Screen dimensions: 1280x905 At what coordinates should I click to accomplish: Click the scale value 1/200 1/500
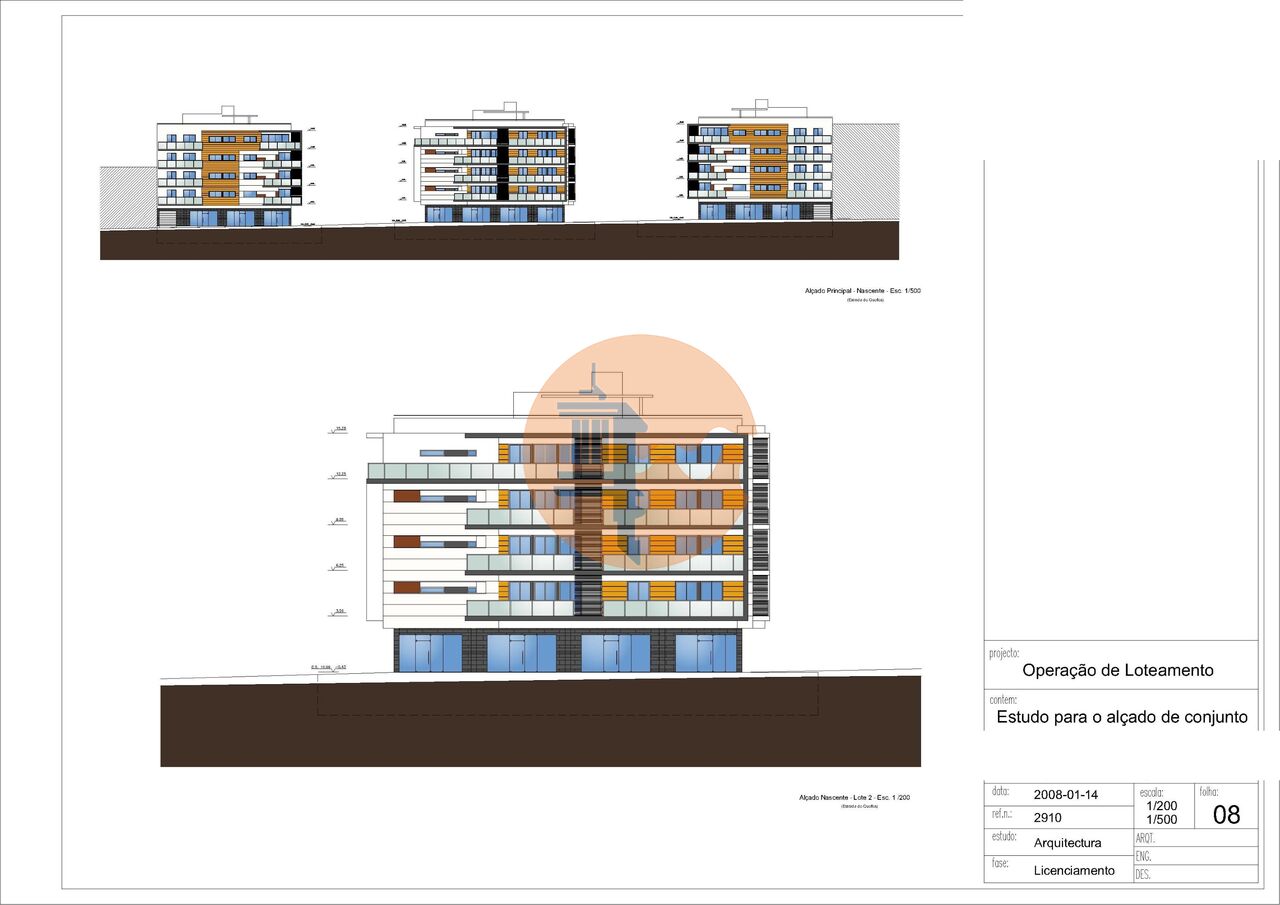(x=1161, y=812)
